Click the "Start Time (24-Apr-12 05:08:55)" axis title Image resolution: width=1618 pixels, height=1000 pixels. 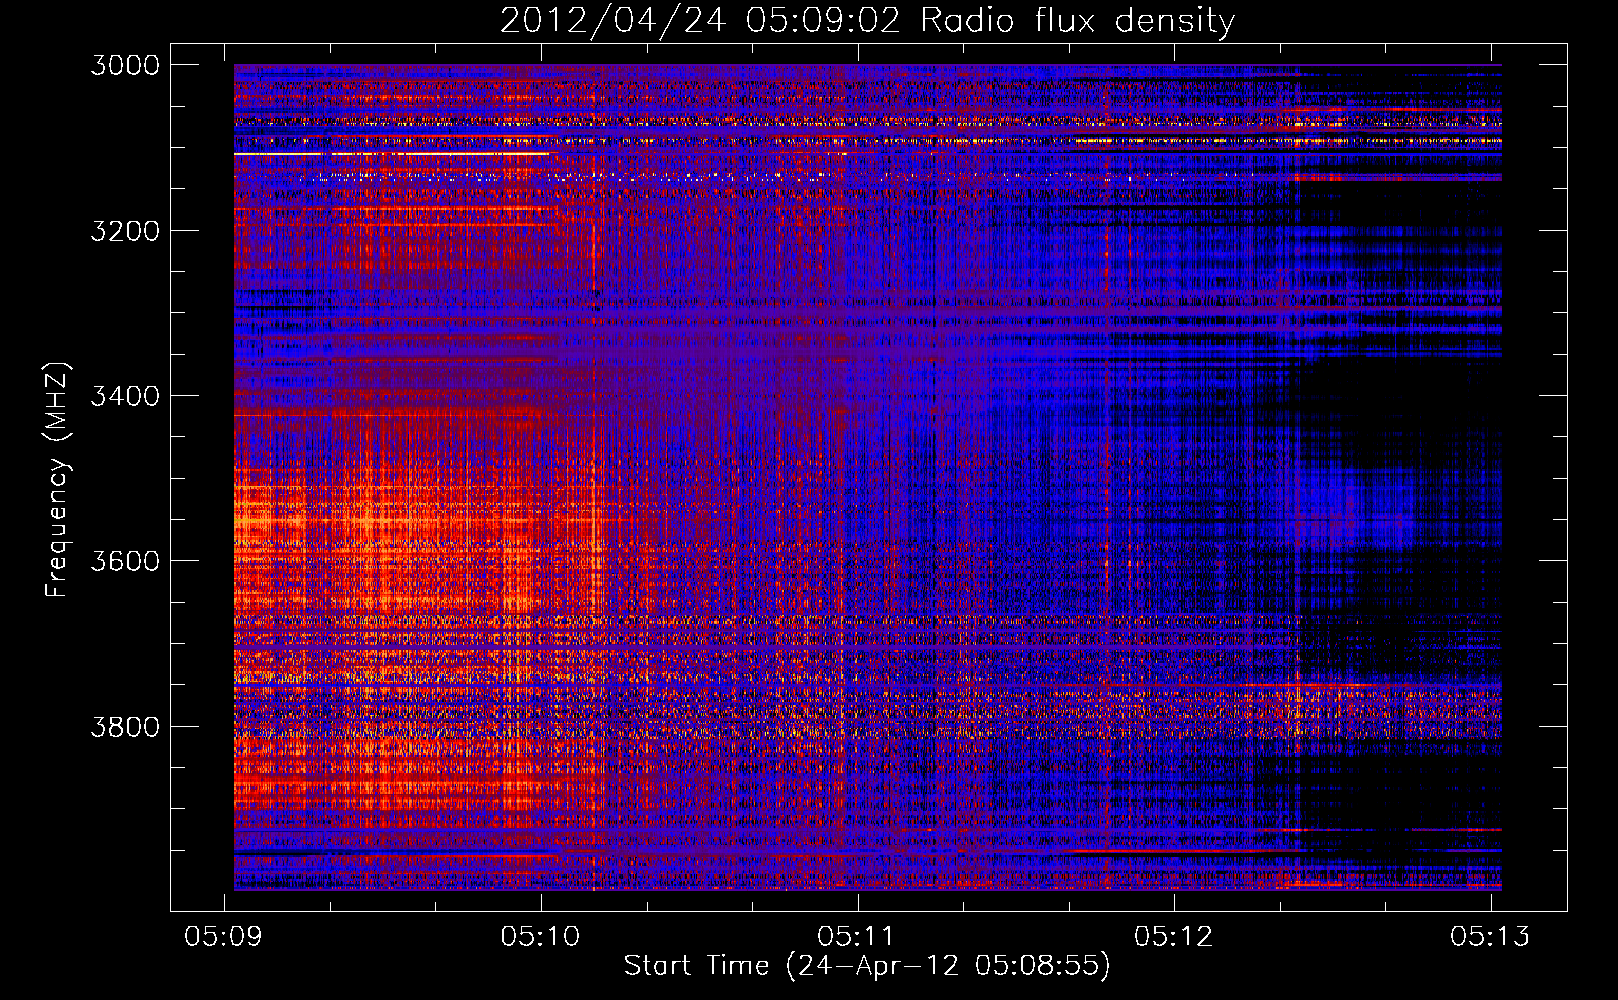pyautogui.click(x=867, y=966)
